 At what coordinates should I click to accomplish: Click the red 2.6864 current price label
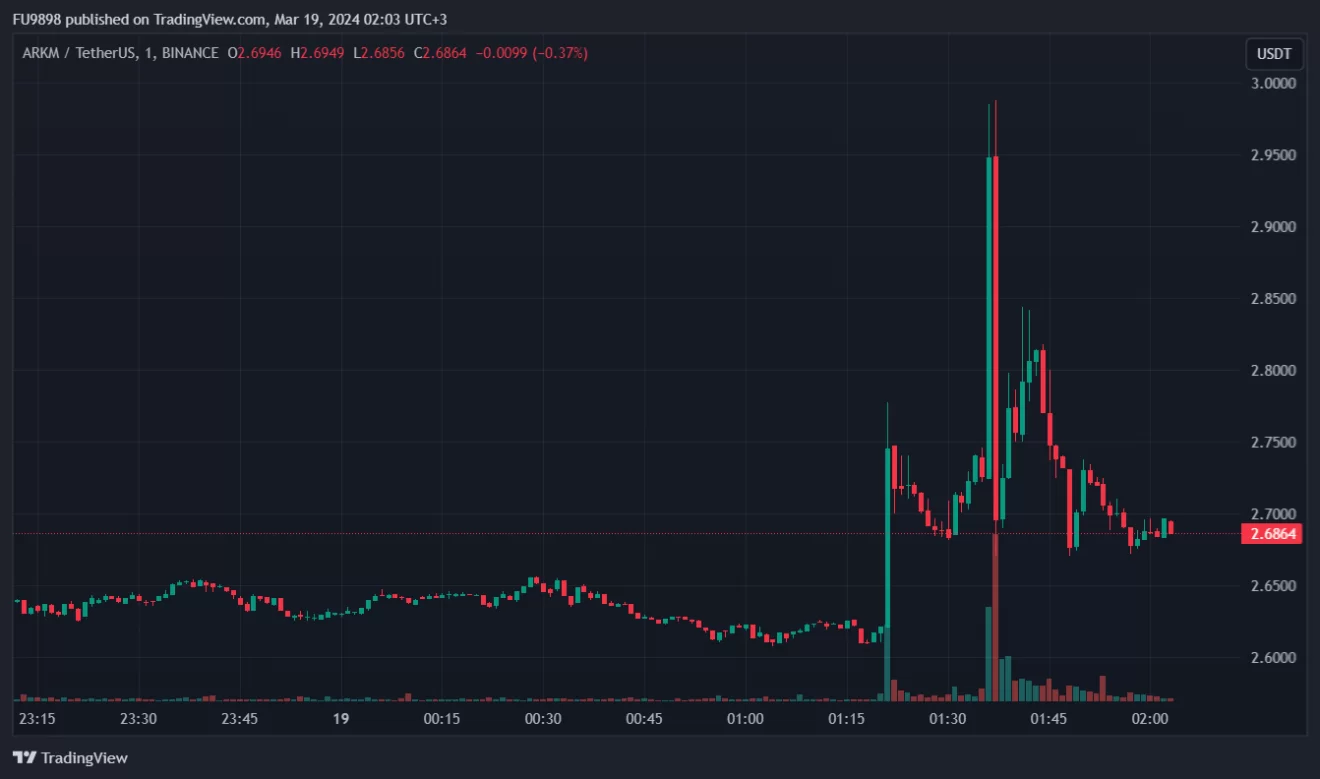pos(1271,534)
